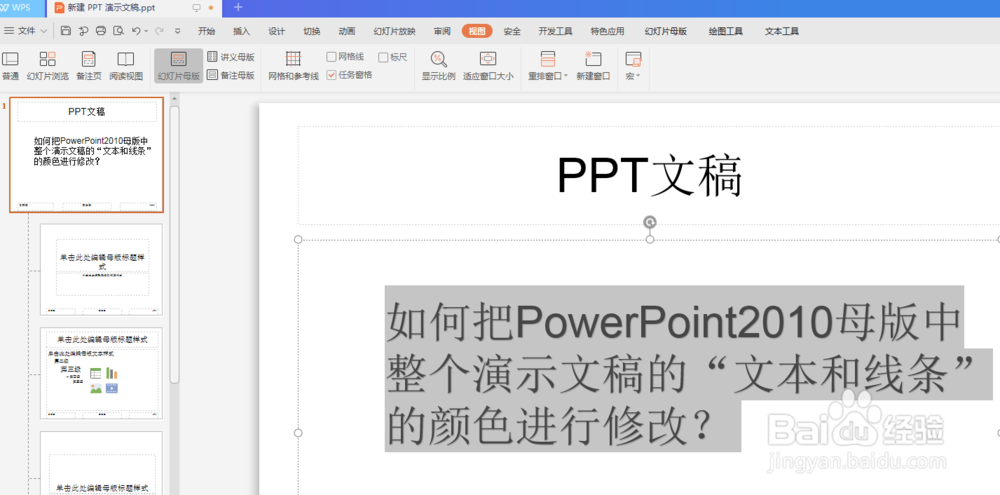Open the 动画 ribbon tab
This screenshot has width=1000, height=495.
[x=347, y=31]
